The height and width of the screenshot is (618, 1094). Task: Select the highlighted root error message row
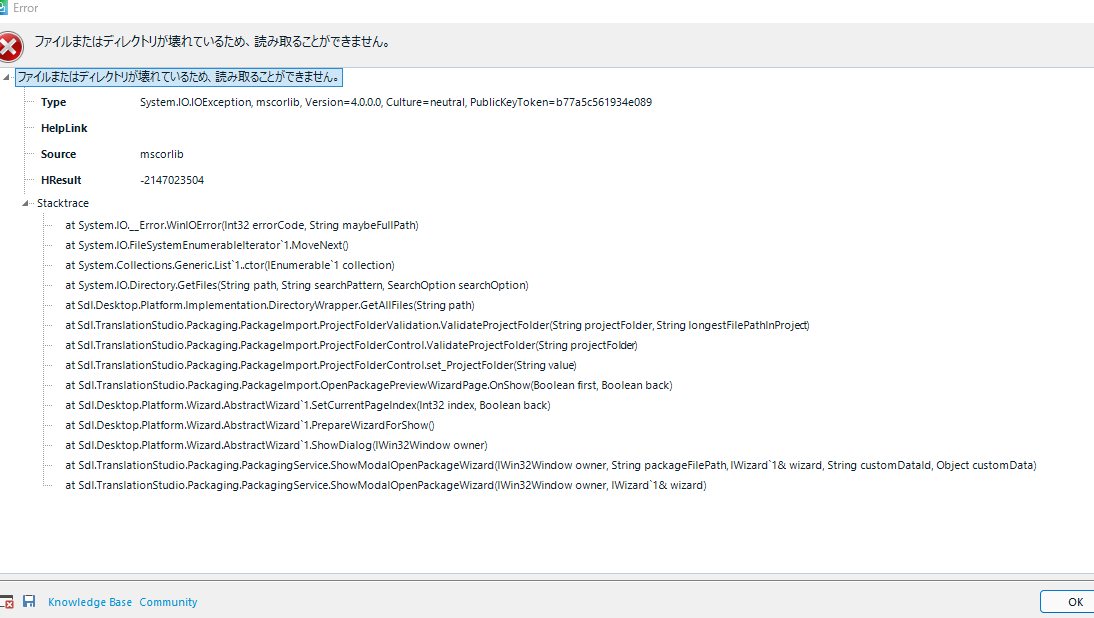click(x=179, y=77)
